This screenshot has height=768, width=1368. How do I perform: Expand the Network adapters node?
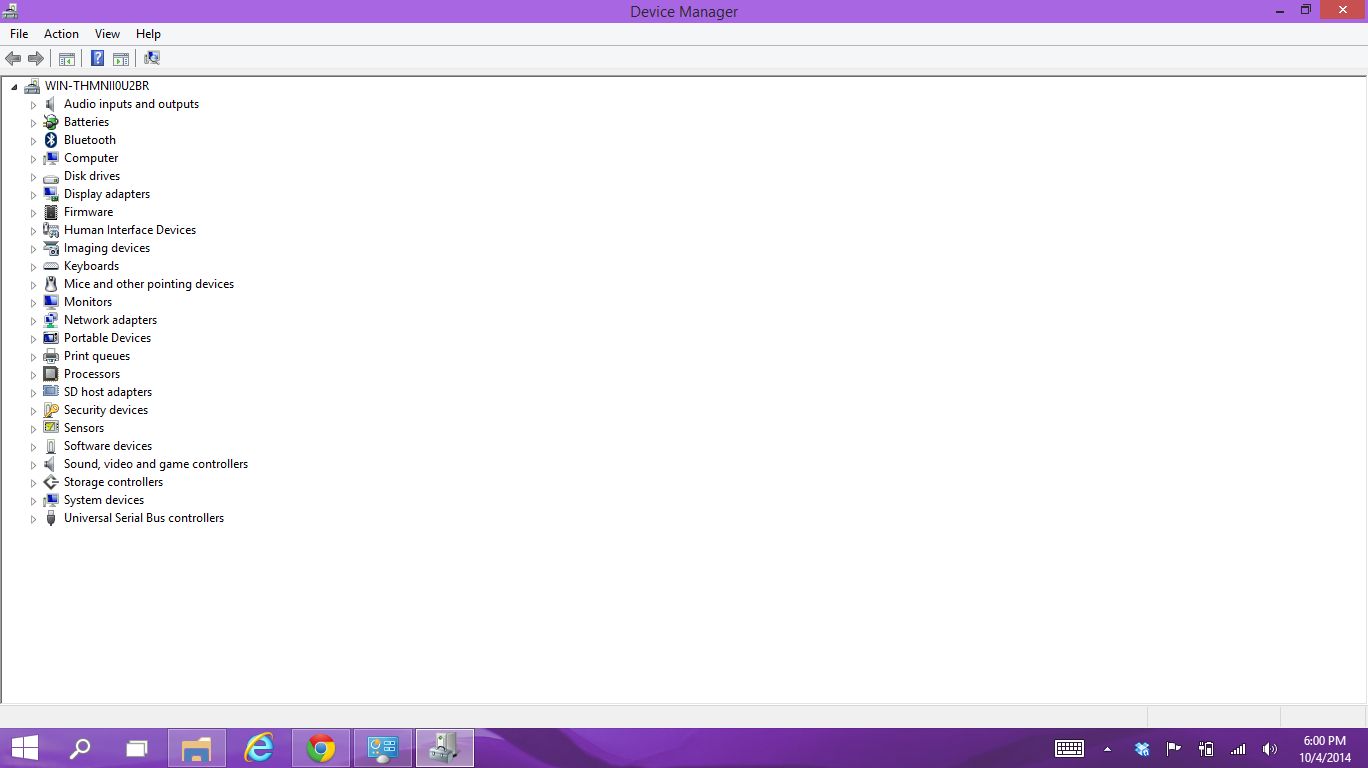[x=33, y=321]
